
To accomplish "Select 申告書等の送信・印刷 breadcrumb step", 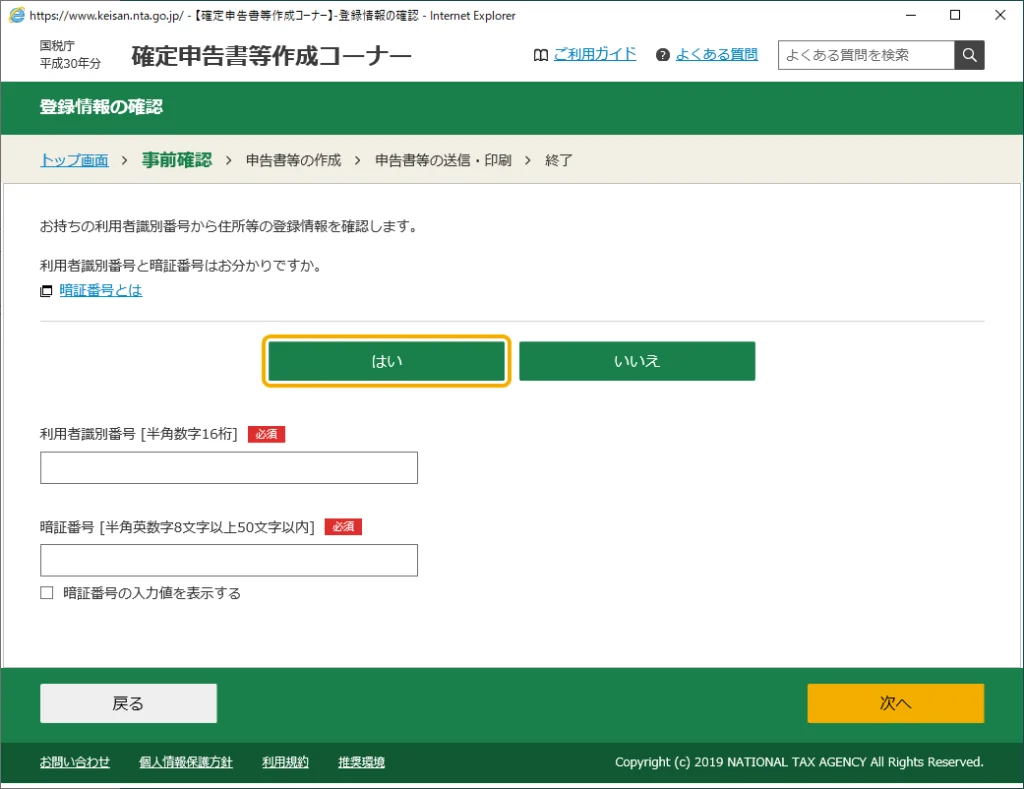I will tap(443, 160).
